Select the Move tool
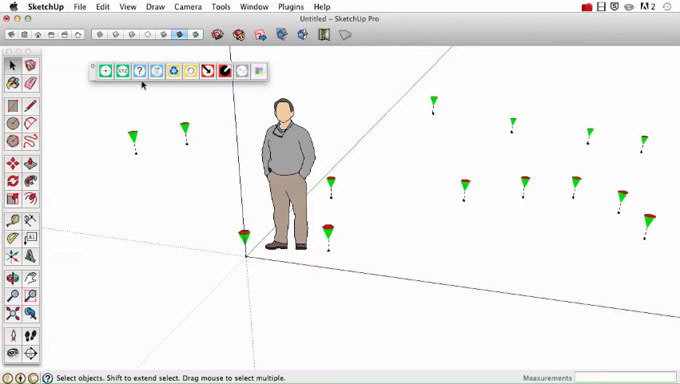Viewport: 680px width, 384px height. (x=13, y=164)
